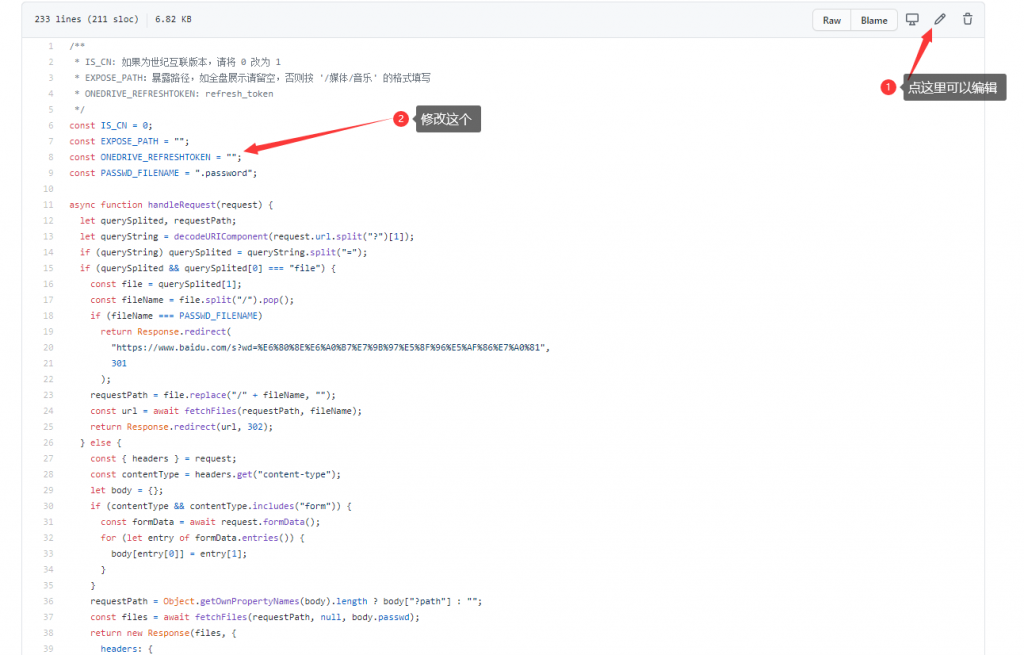This screenshot has width=1024, height=655.
Task: Click the '6.82 KB' file size text
Action: pyautogui.click(x=173, y=20)
